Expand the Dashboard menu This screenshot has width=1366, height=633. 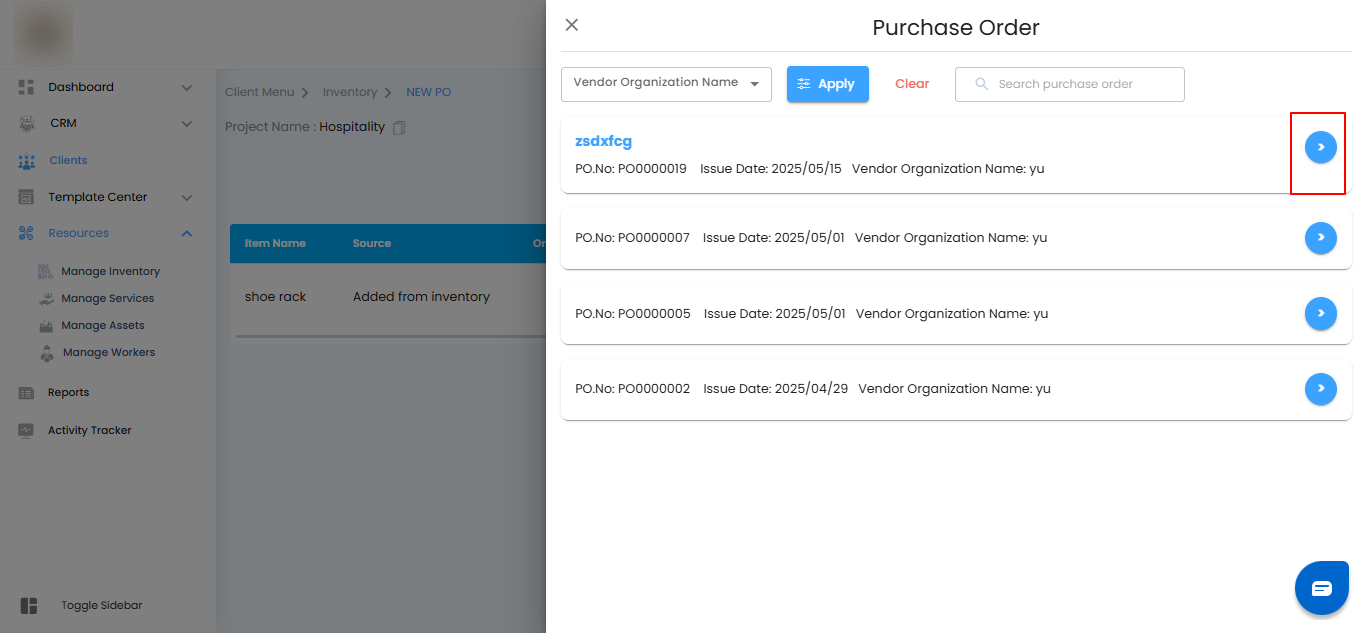[186, 88]
